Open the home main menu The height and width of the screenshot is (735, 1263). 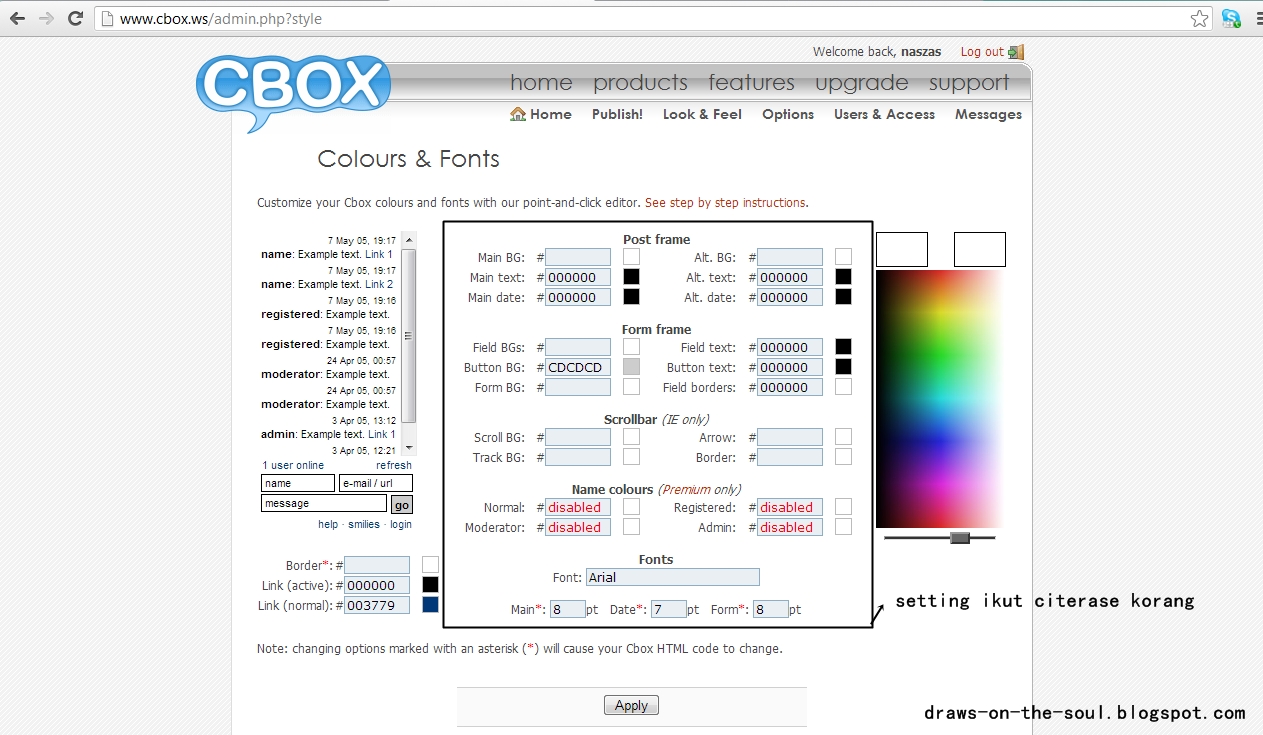[x=541, y=82]
